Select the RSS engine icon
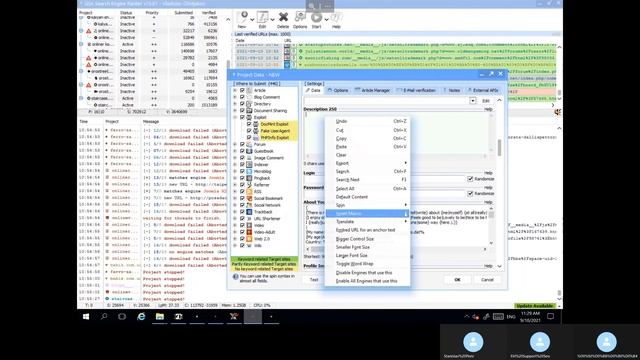Image resolution: width=640 pixels, height=360 pixels. point(249,191)
